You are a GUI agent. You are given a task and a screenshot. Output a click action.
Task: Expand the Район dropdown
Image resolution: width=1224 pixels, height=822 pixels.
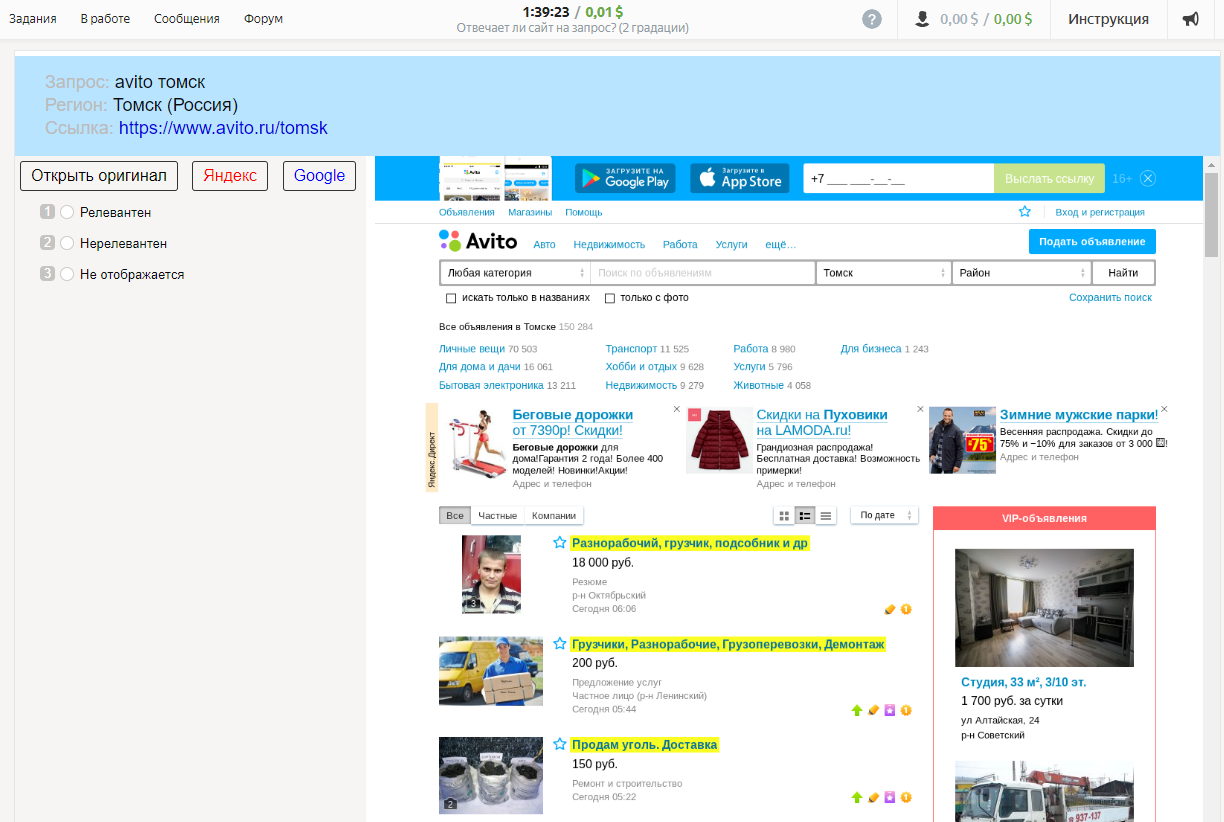click(1021, 273)
